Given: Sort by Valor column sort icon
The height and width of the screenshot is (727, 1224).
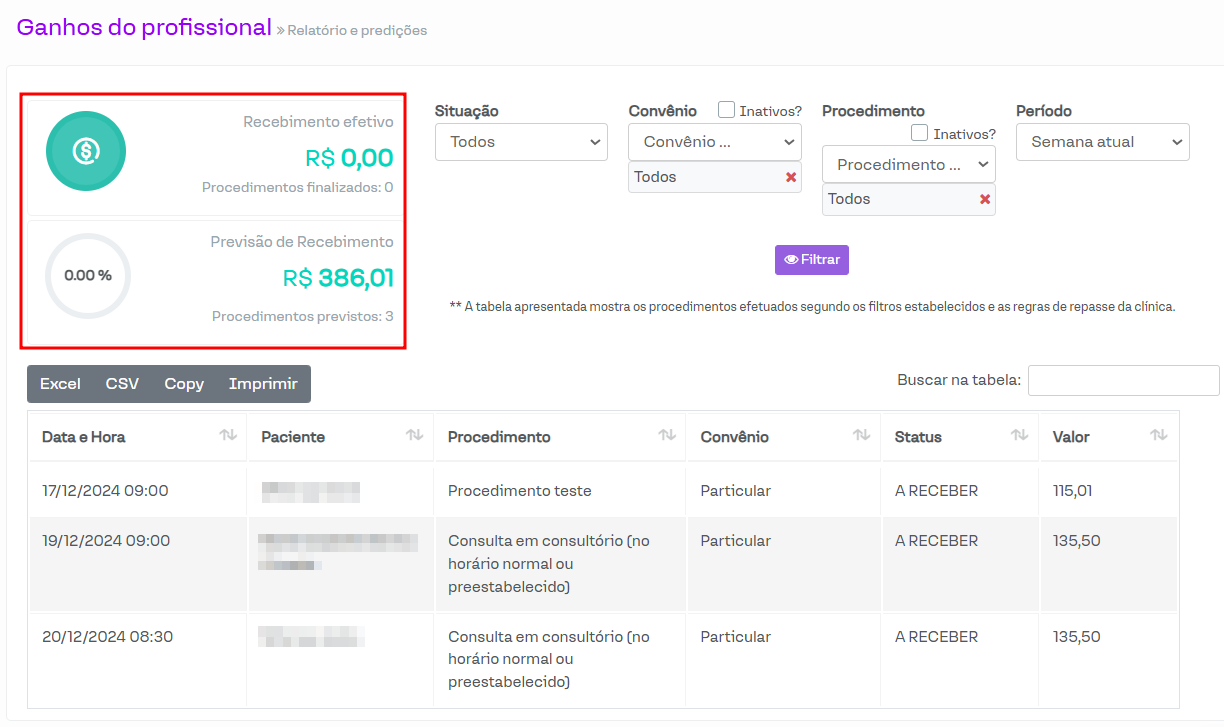Looking at the screenshot, I should (x=1158, y=436).
